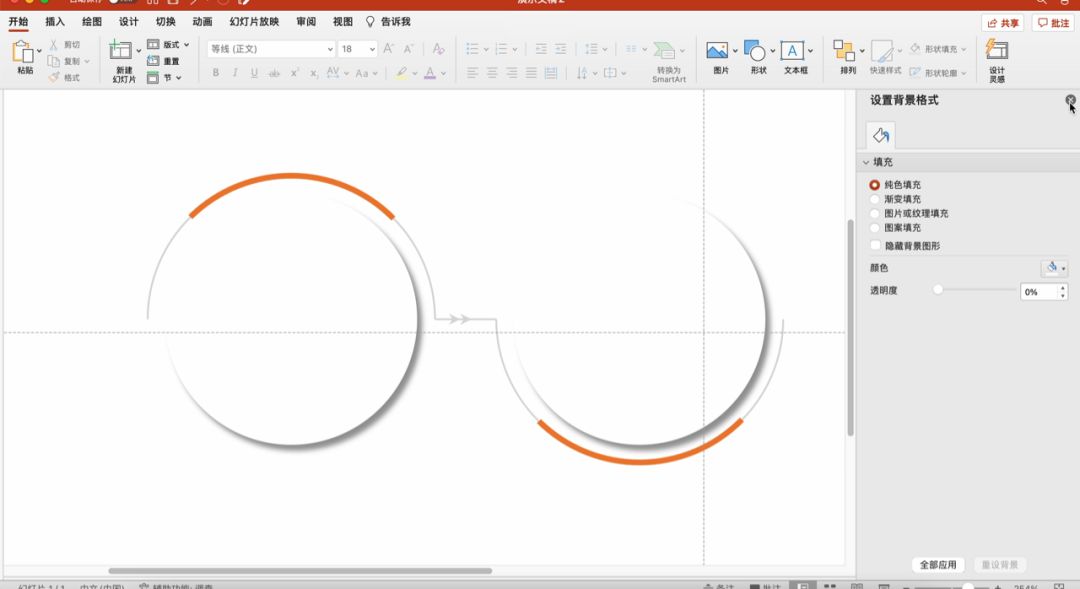
Task: Toggle AutoSave switch in title bar
Action: [121, 1]
